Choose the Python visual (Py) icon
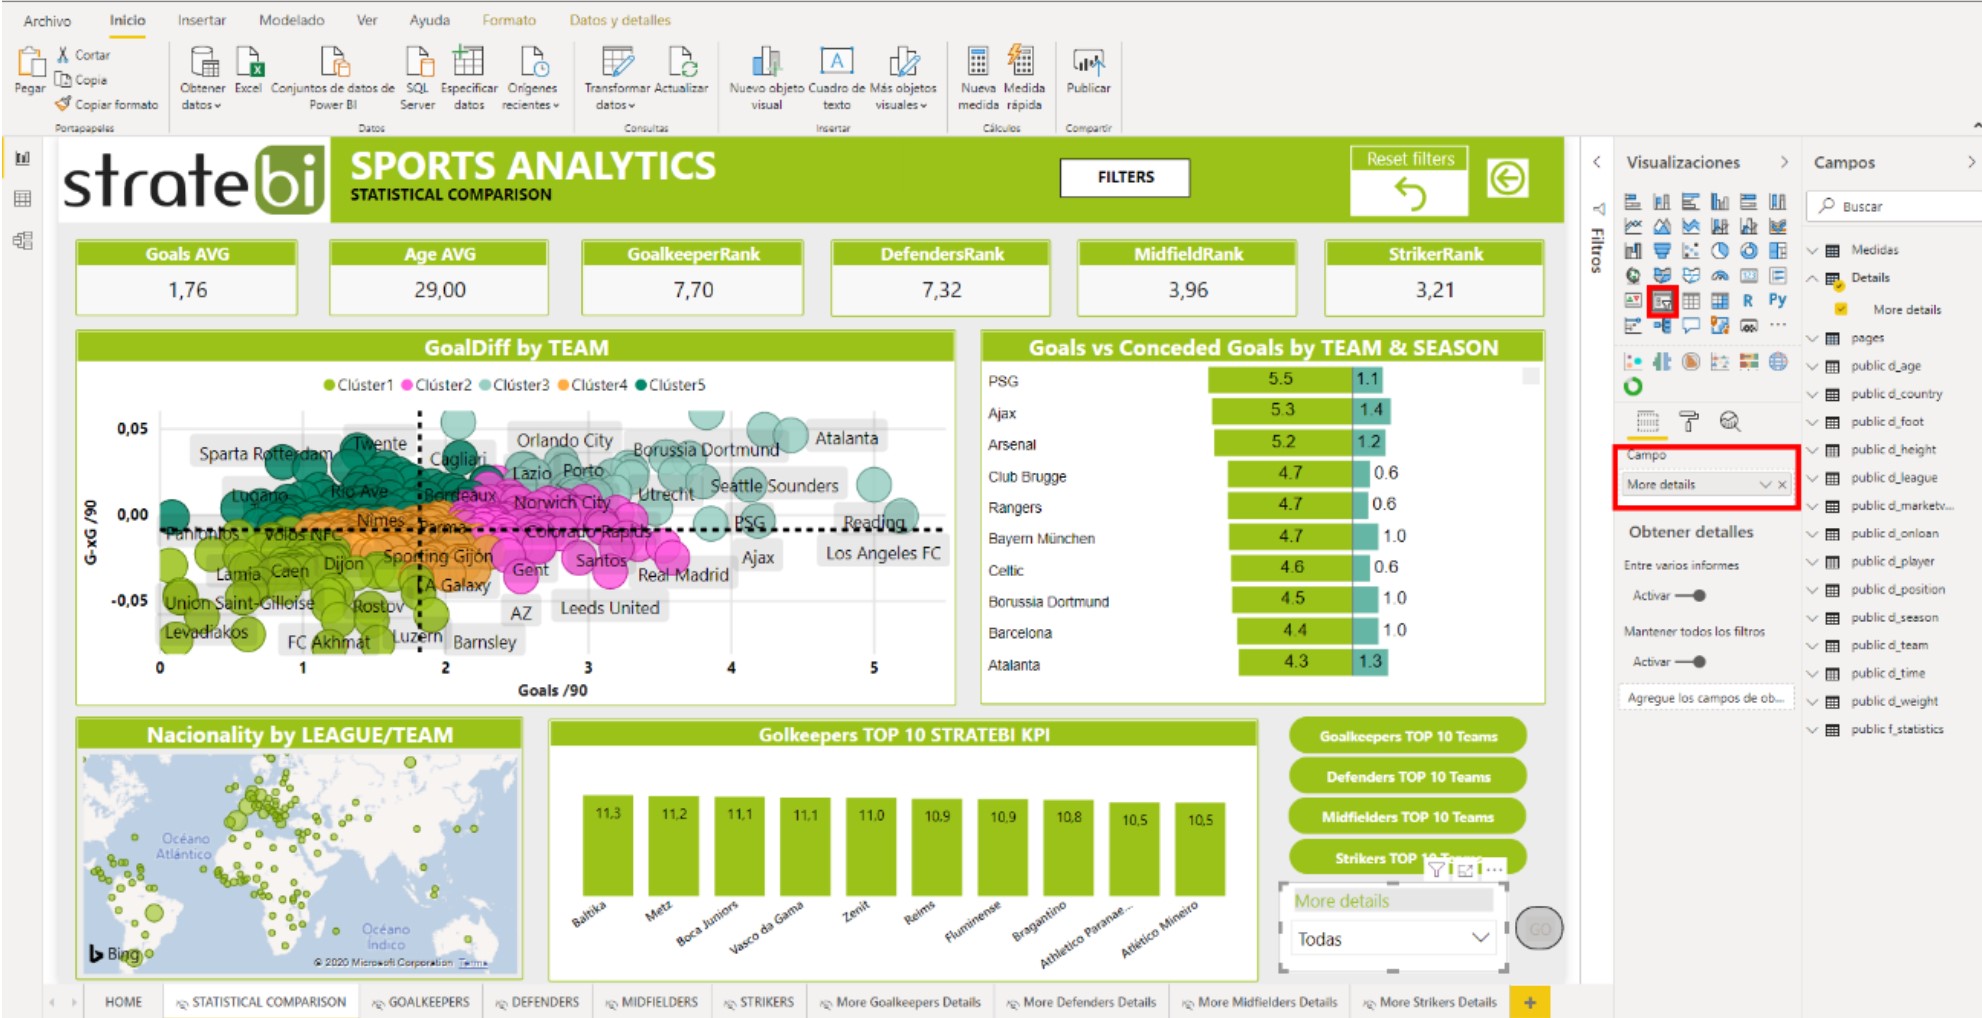The height and width of the screenshot is (1018, 1982). (x=1777, y=300)
